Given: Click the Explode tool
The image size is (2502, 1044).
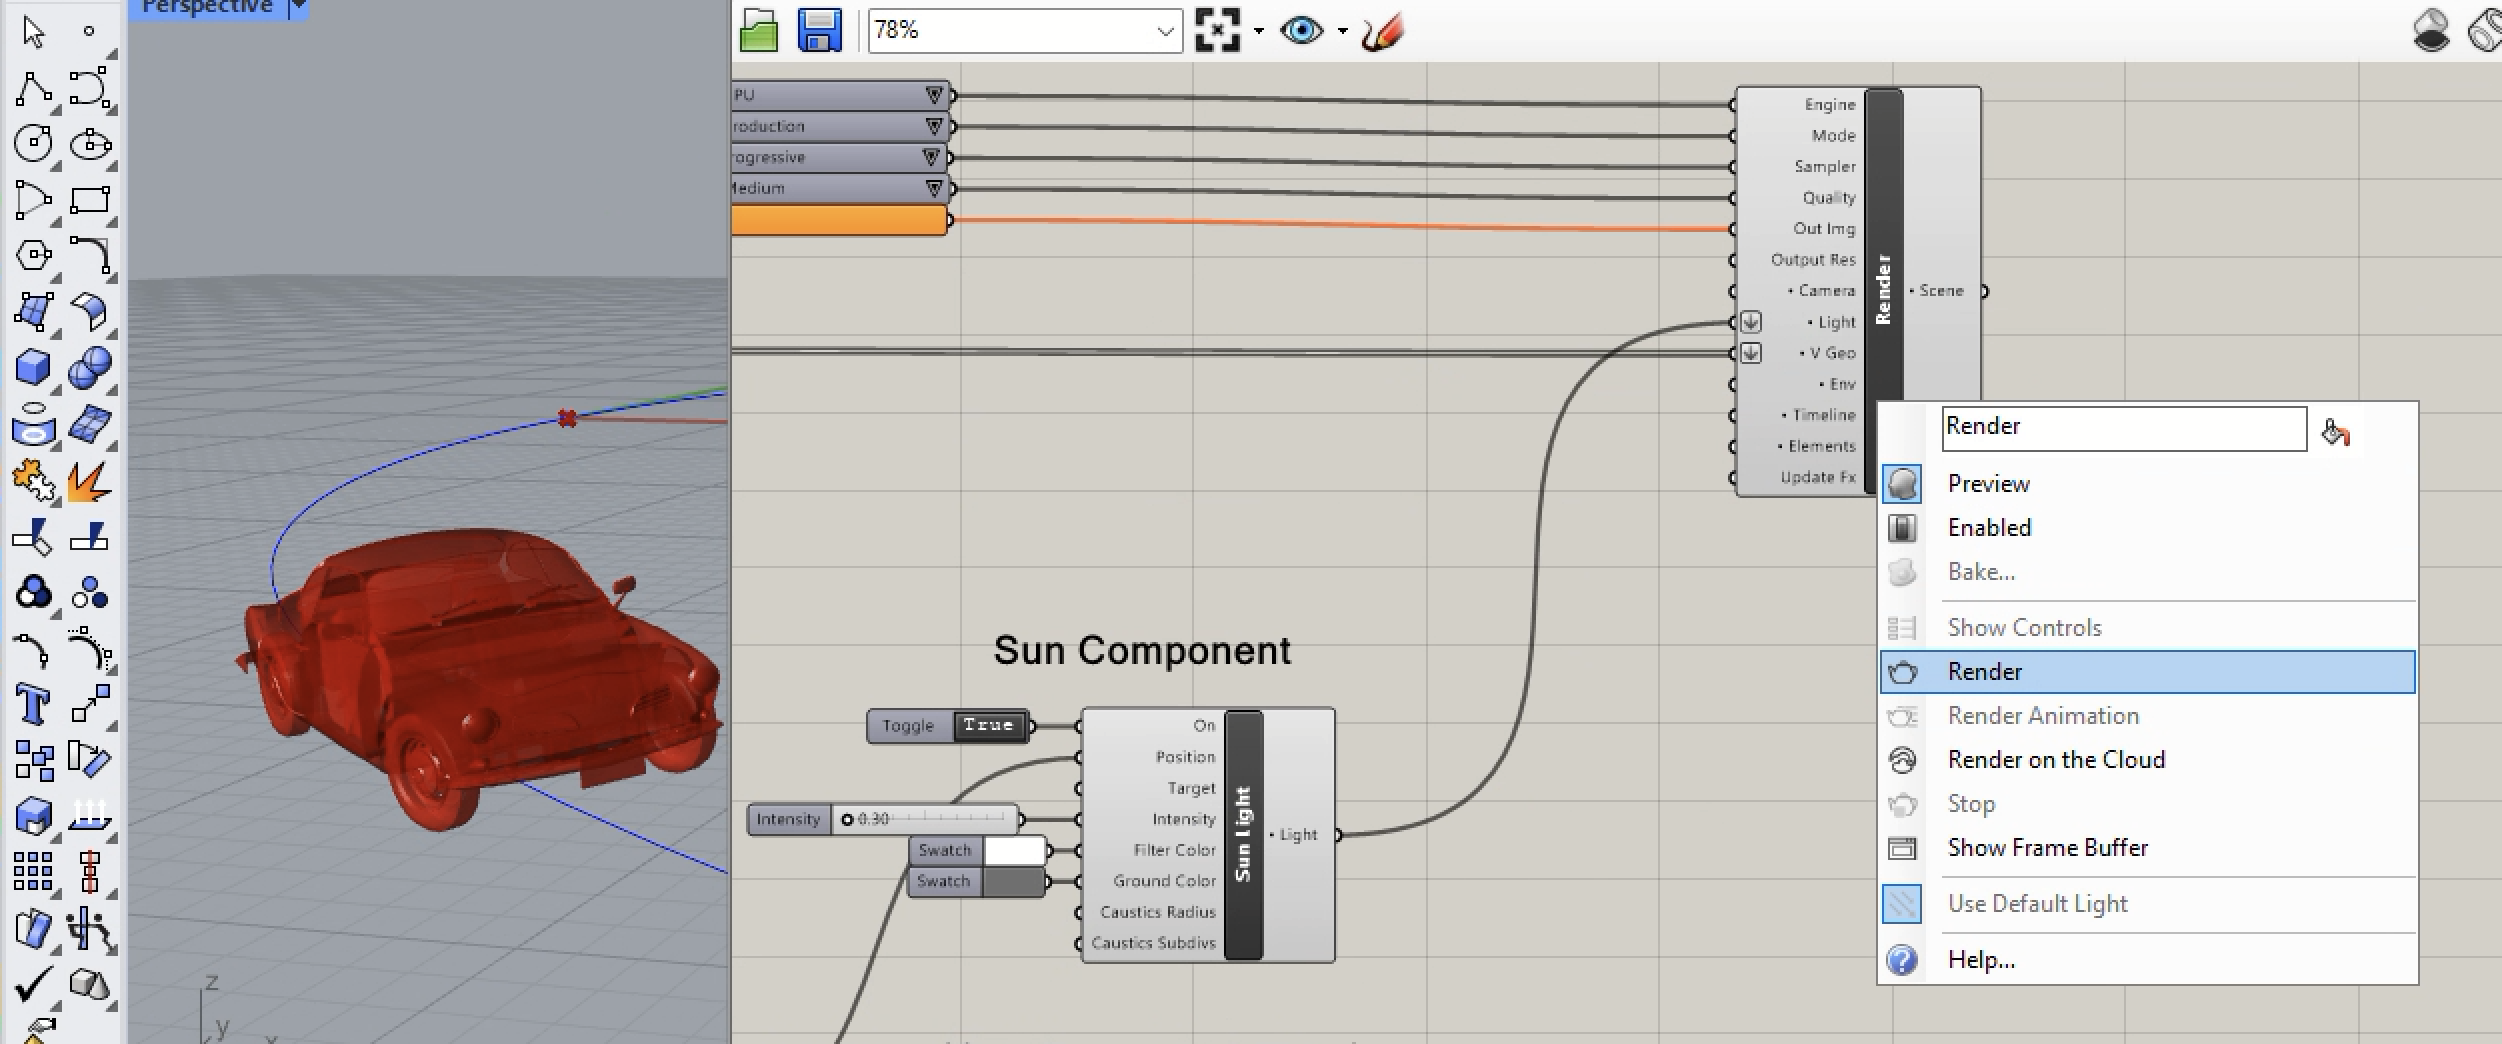Looking at the screenshot, I should (89, 482).
